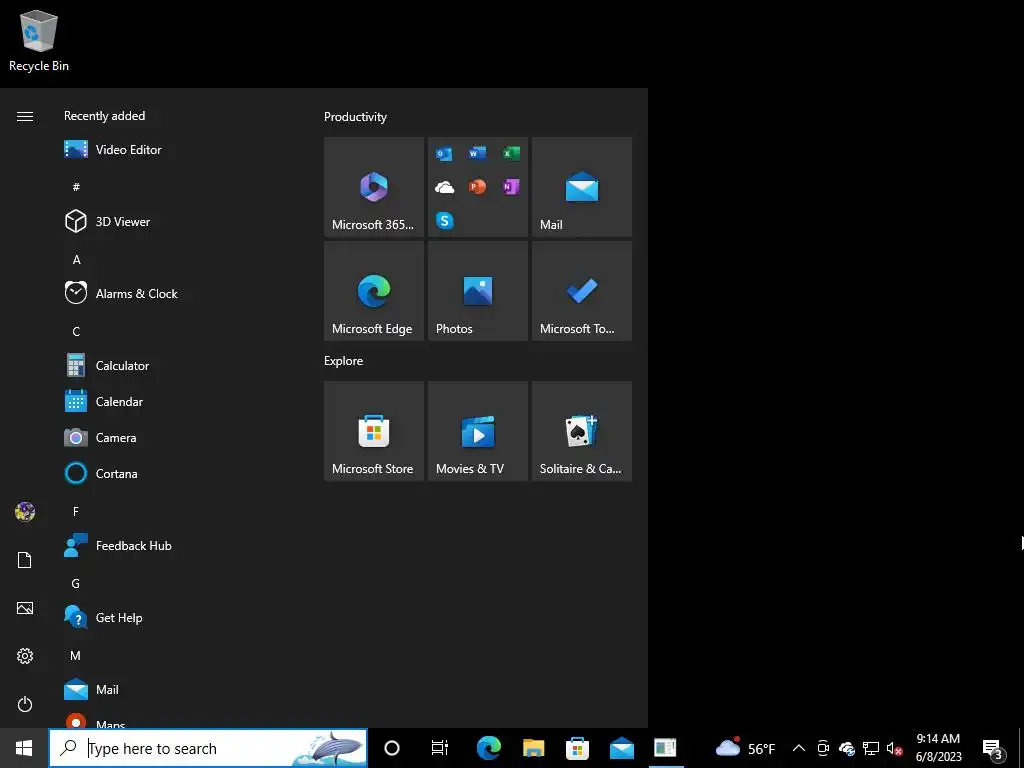Open Settings gear in Start sidebar
The height and width of the screenshot is (768, 1024).
[x=25, y=656]
